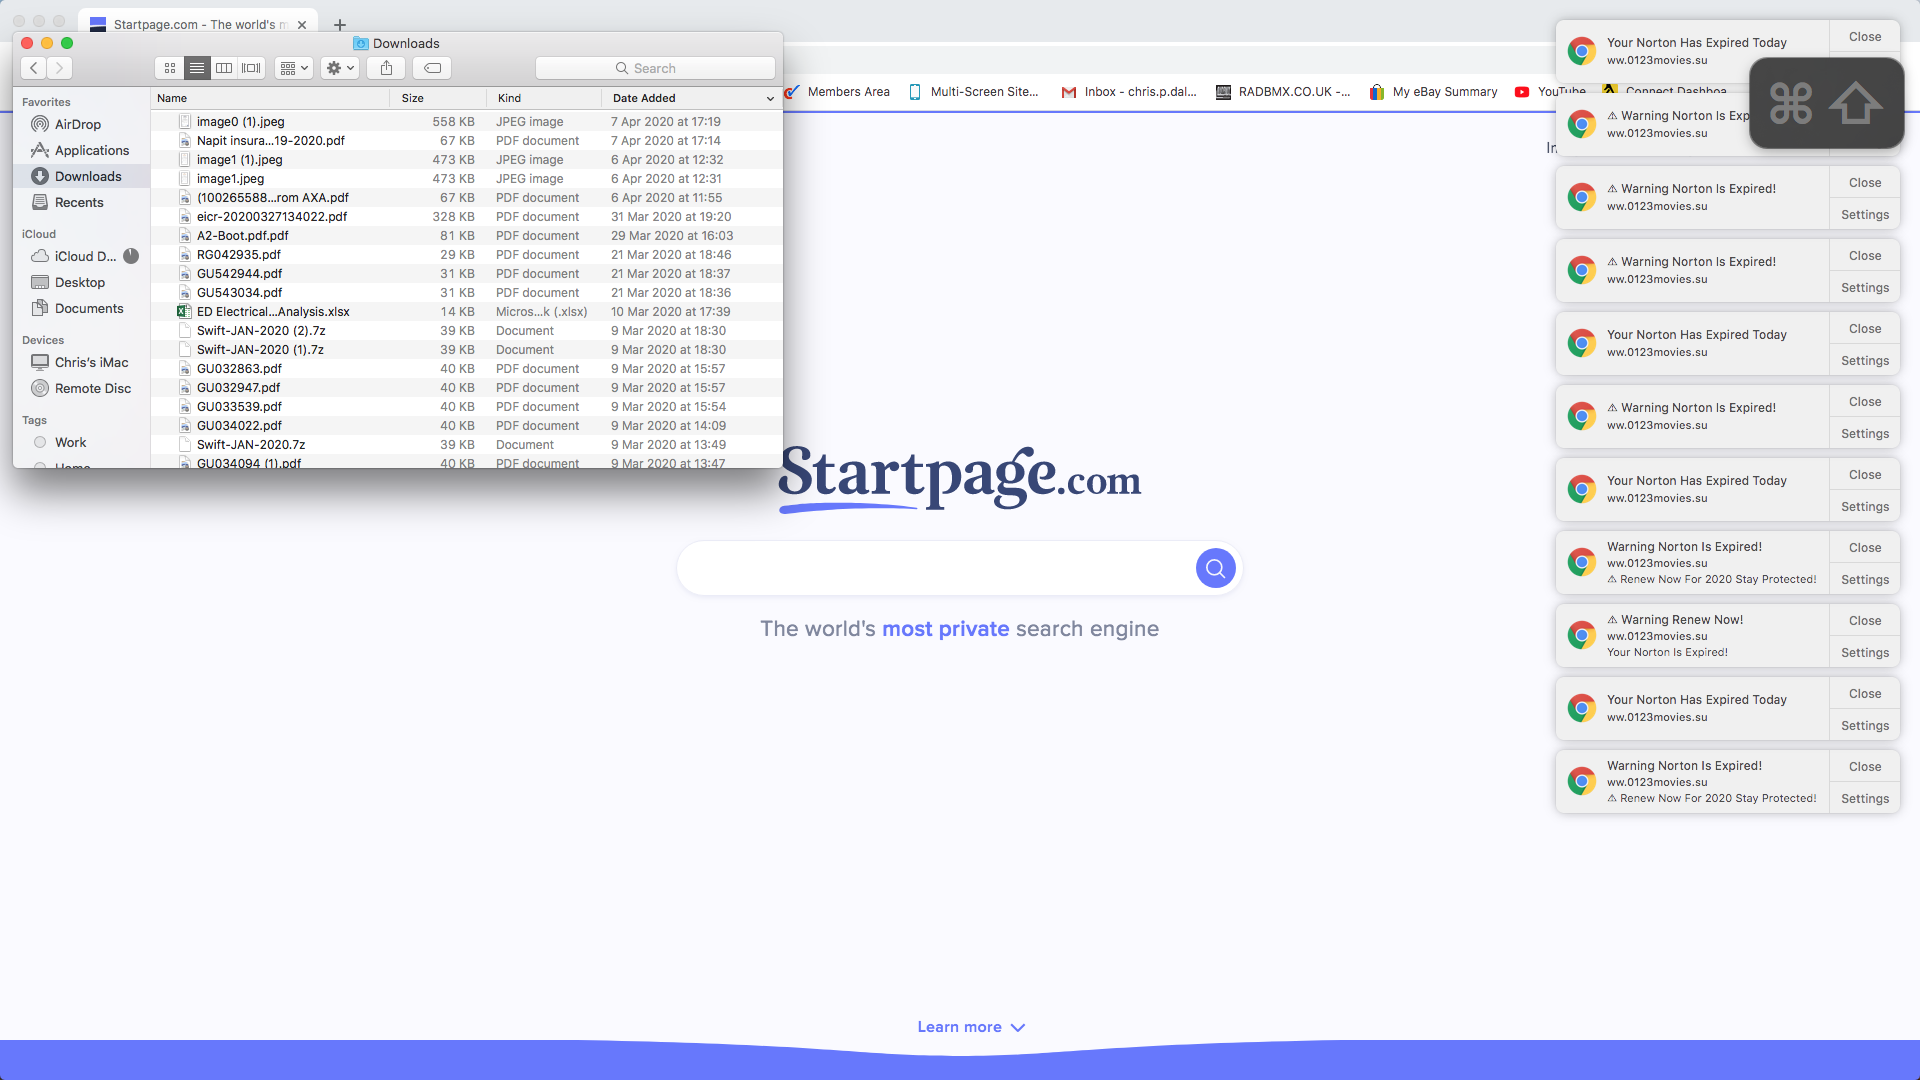Screen dimensions: 1920x1080
Task: Close the bottom Warning Norton Is Expired notification
Action: pos(1865,767)
